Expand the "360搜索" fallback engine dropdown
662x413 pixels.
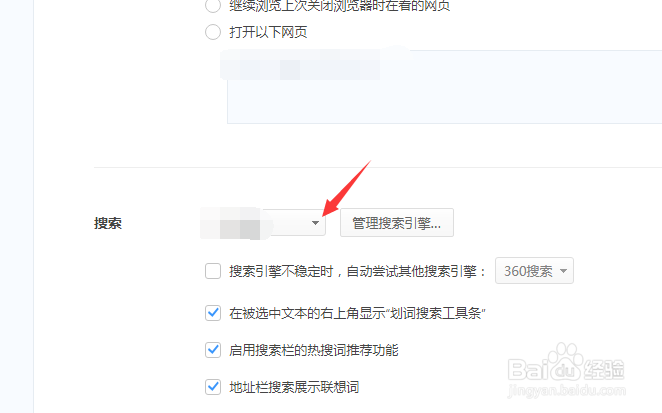[x=534, y=271]
